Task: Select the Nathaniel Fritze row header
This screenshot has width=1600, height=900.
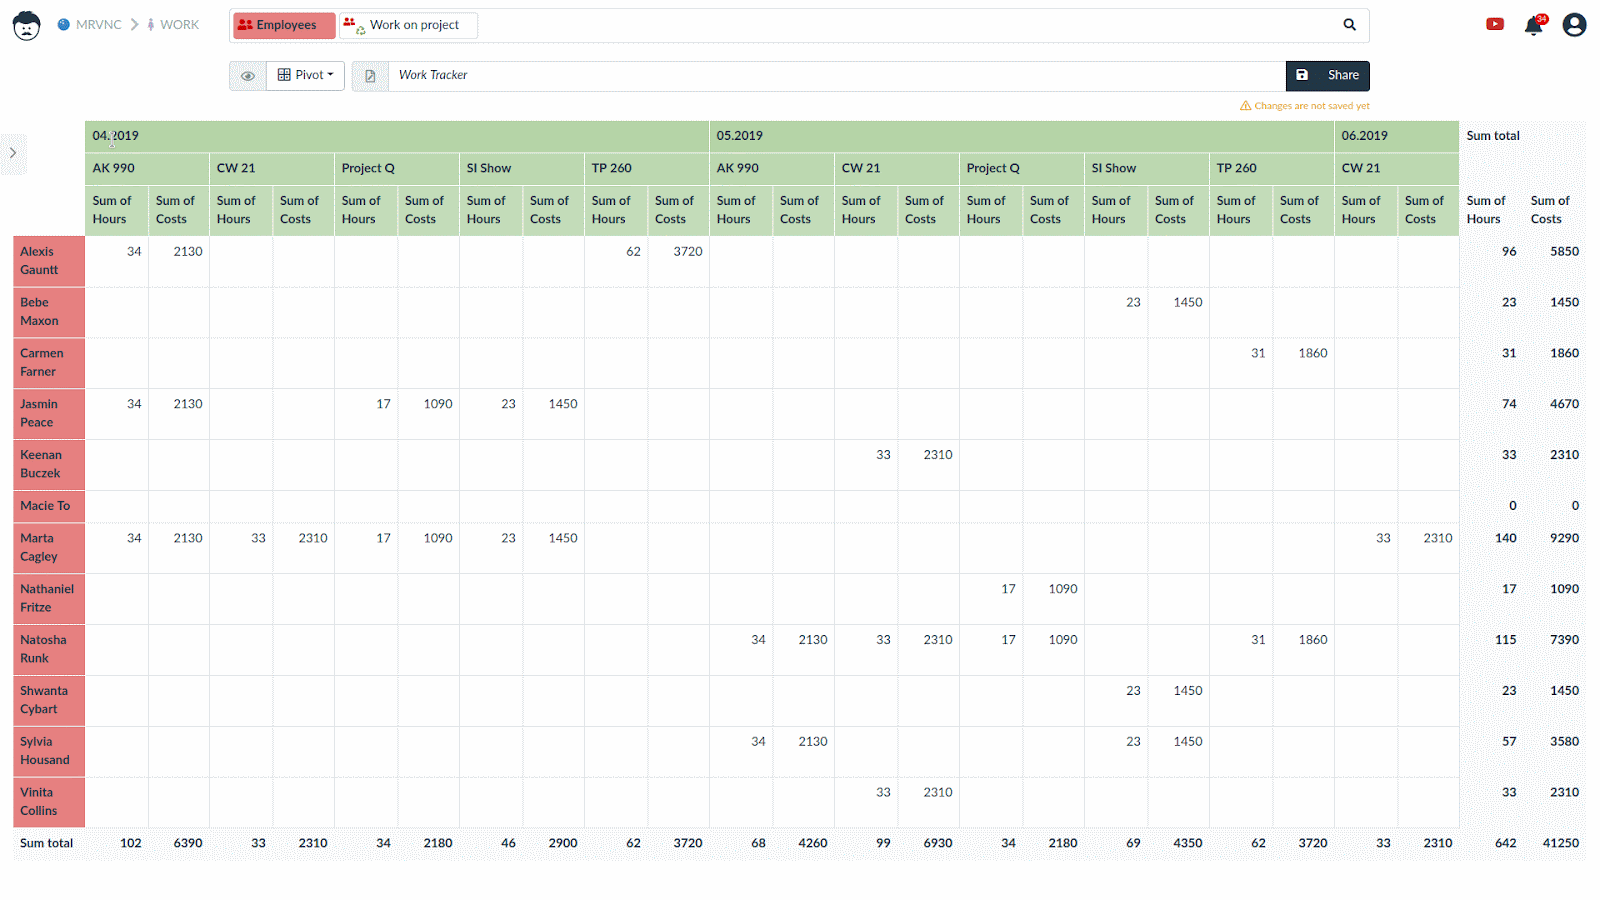Action: [x=49, y=599]
